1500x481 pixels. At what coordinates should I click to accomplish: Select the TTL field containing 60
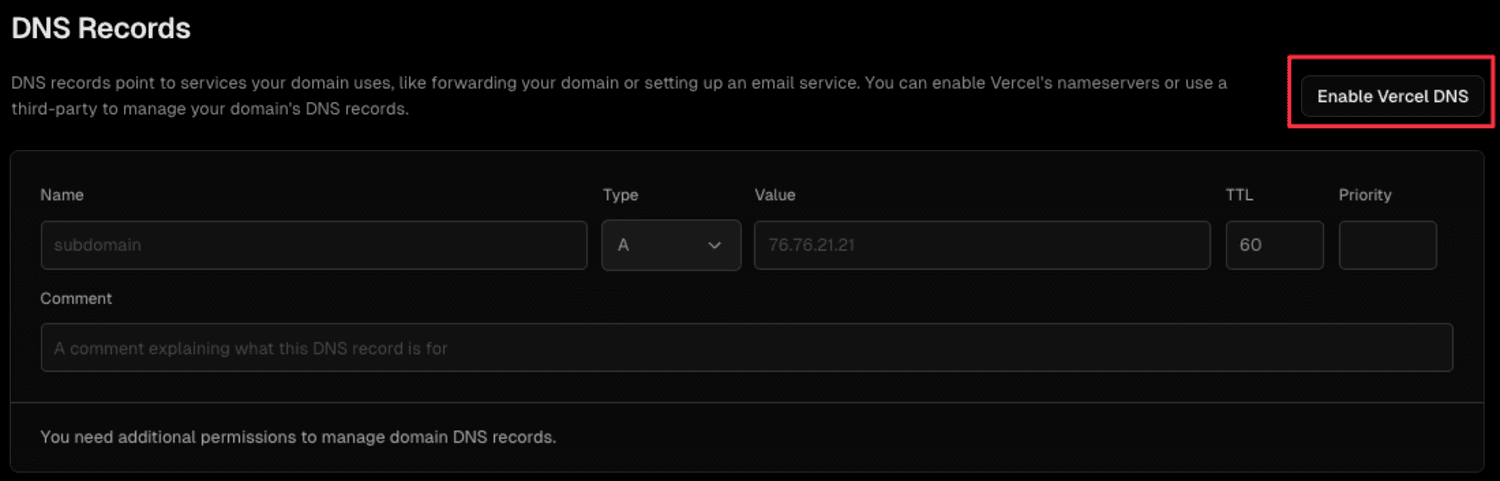(x=1274, y=245)
